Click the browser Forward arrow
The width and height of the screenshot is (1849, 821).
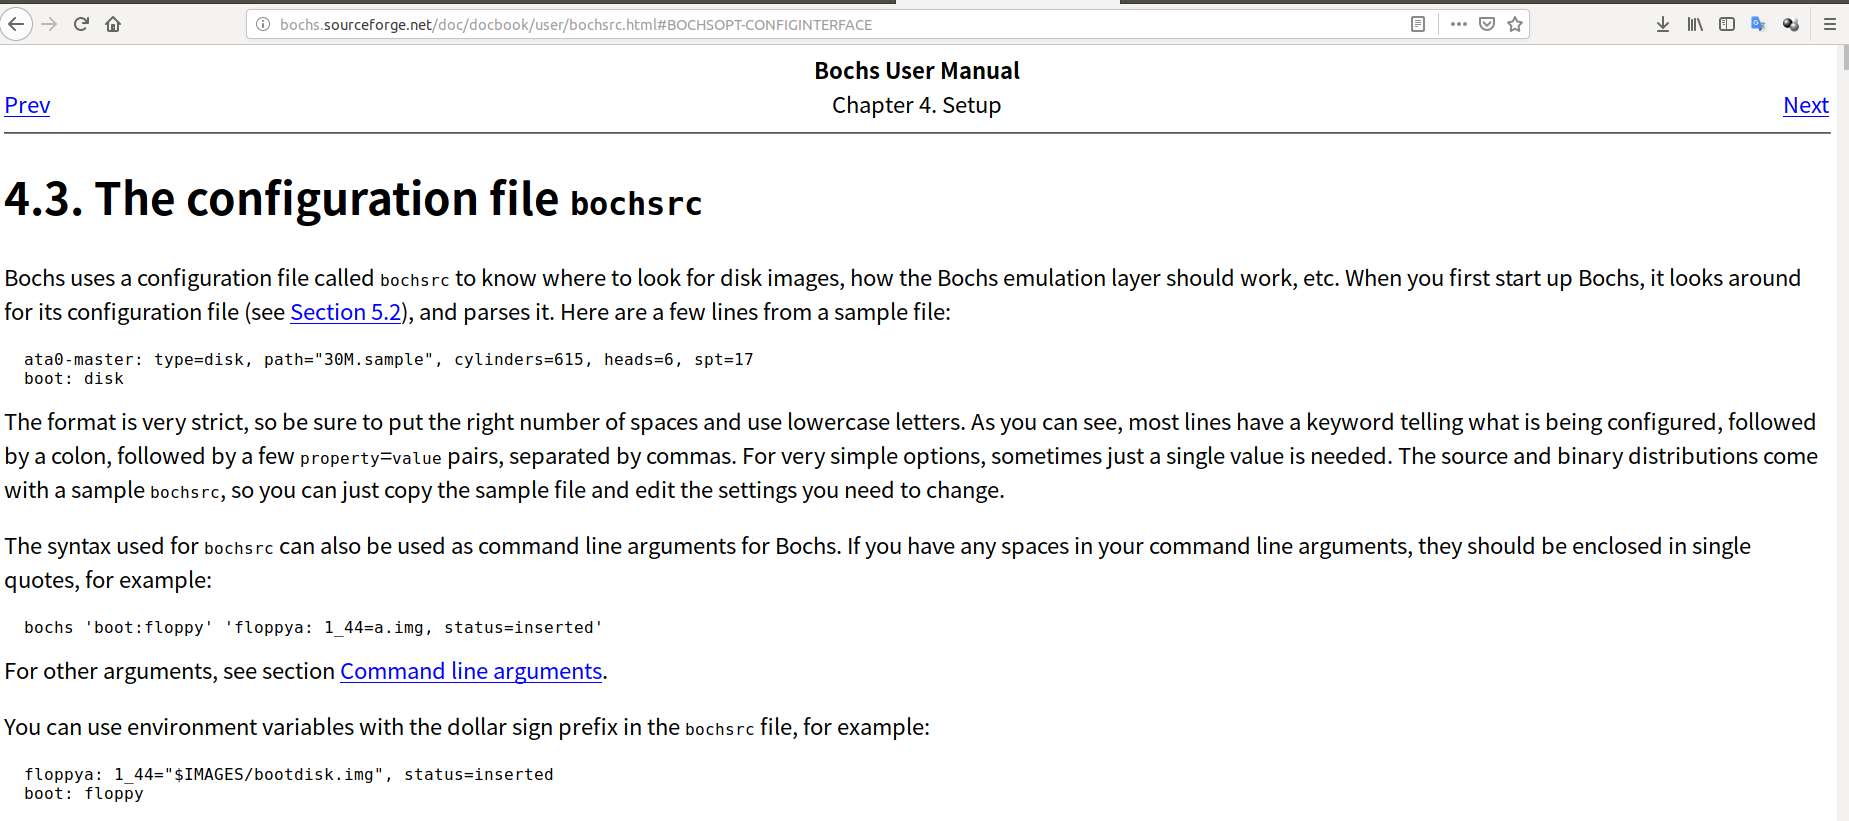coord(49,24)
